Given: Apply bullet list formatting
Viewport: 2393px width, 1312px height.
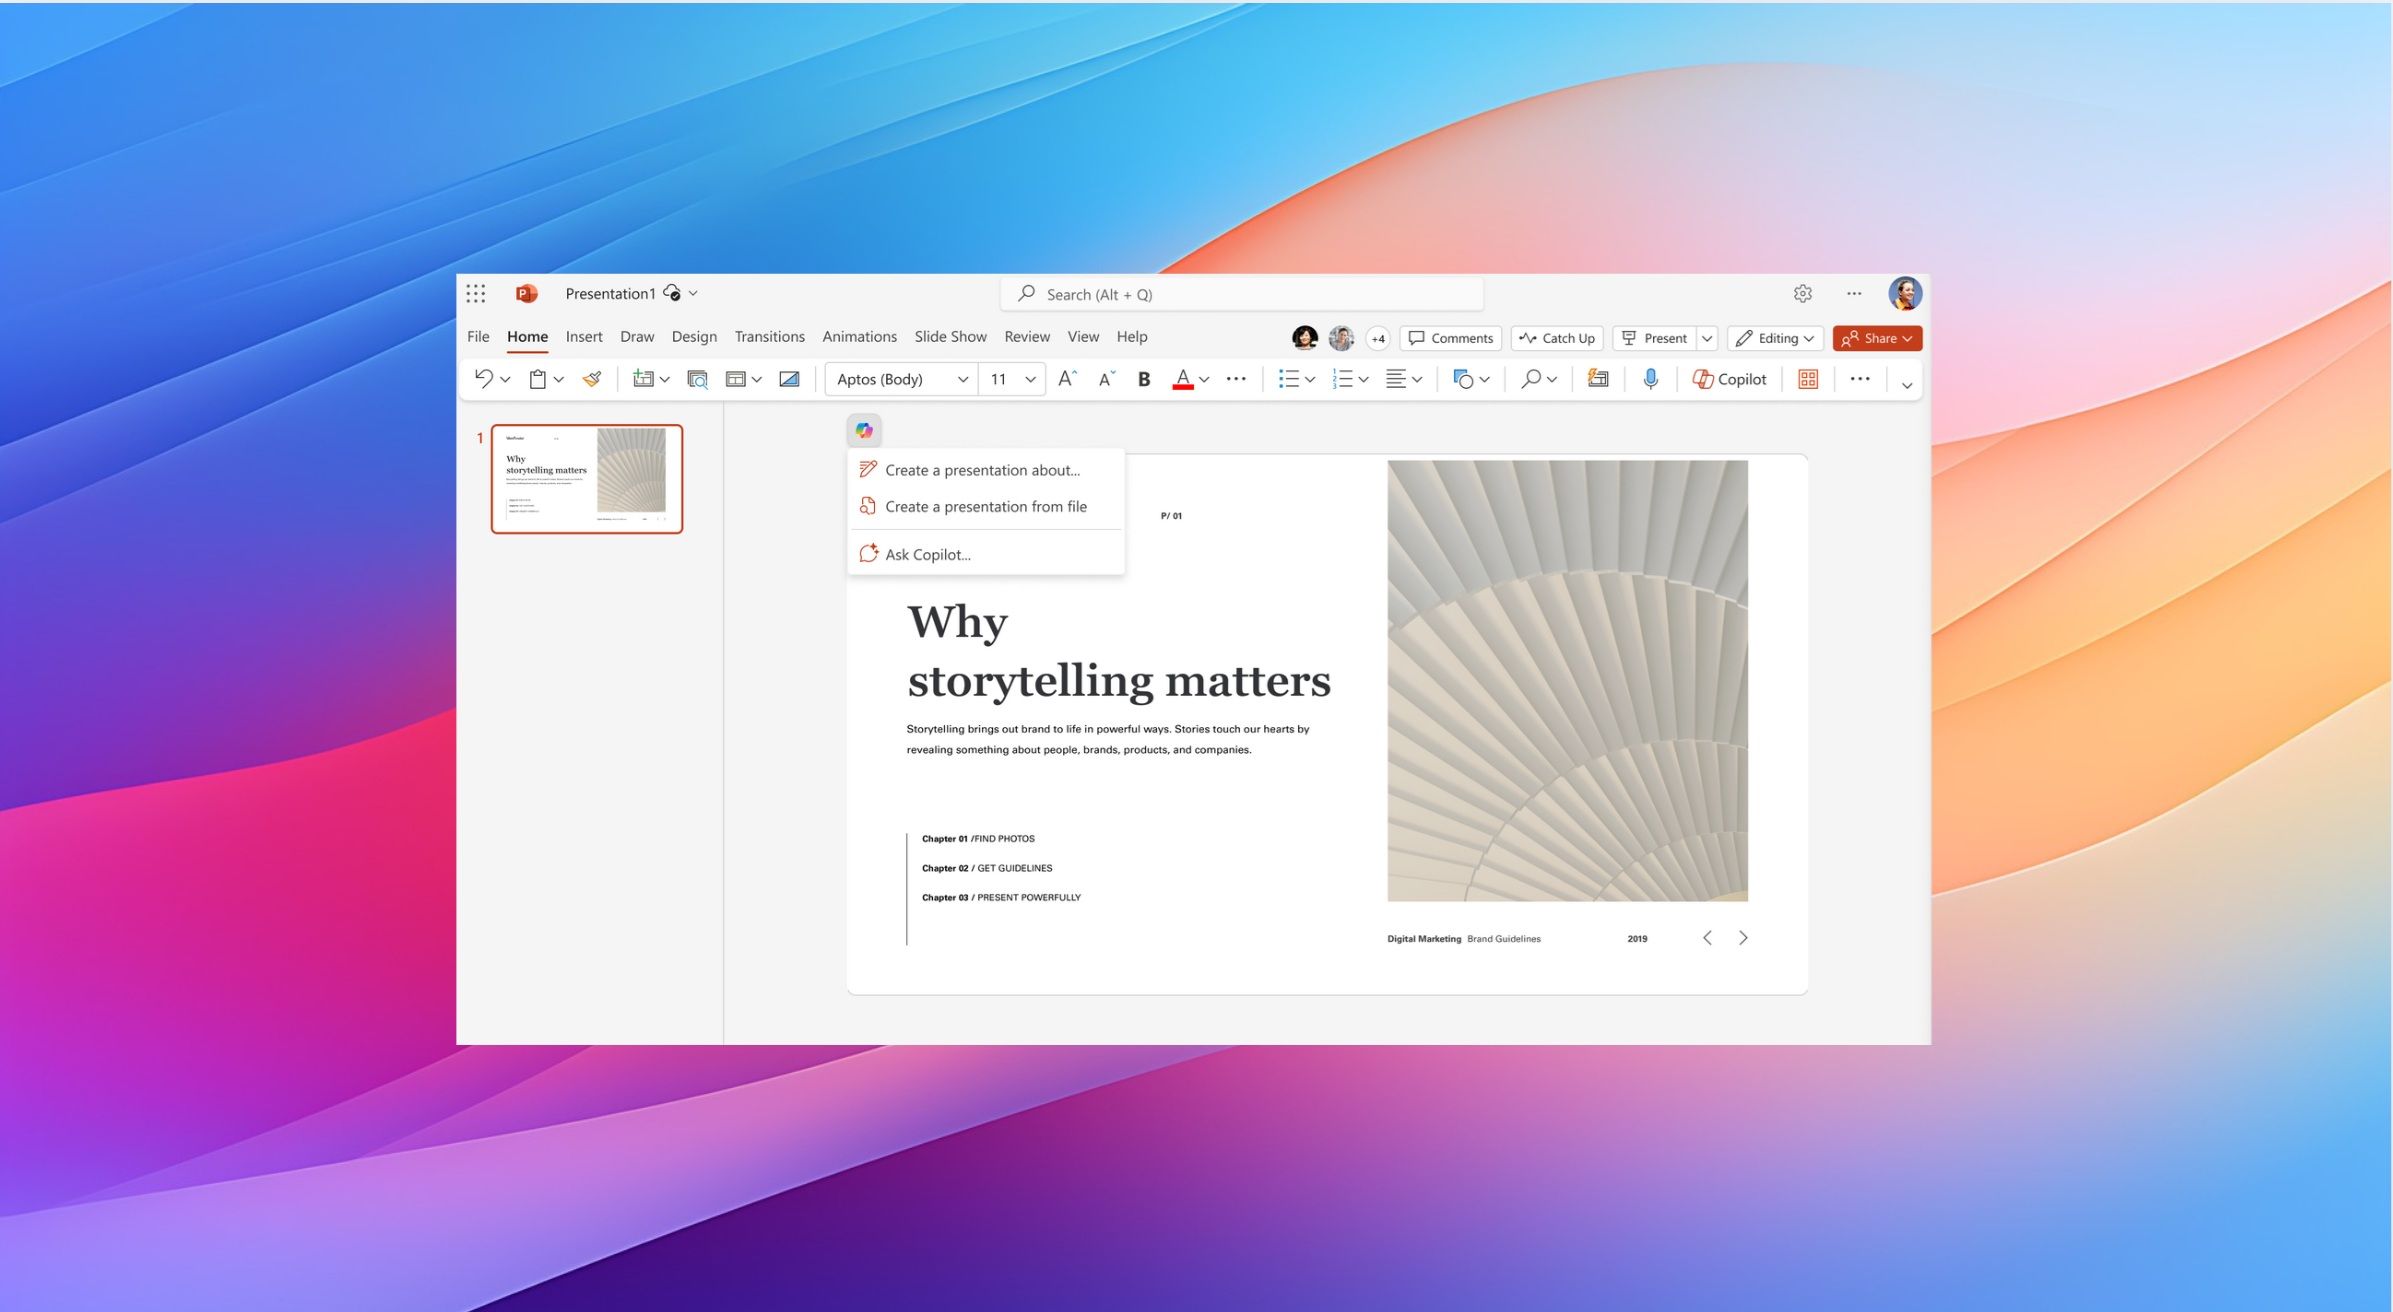Looking at the screenshot, I should [1290, 378].
